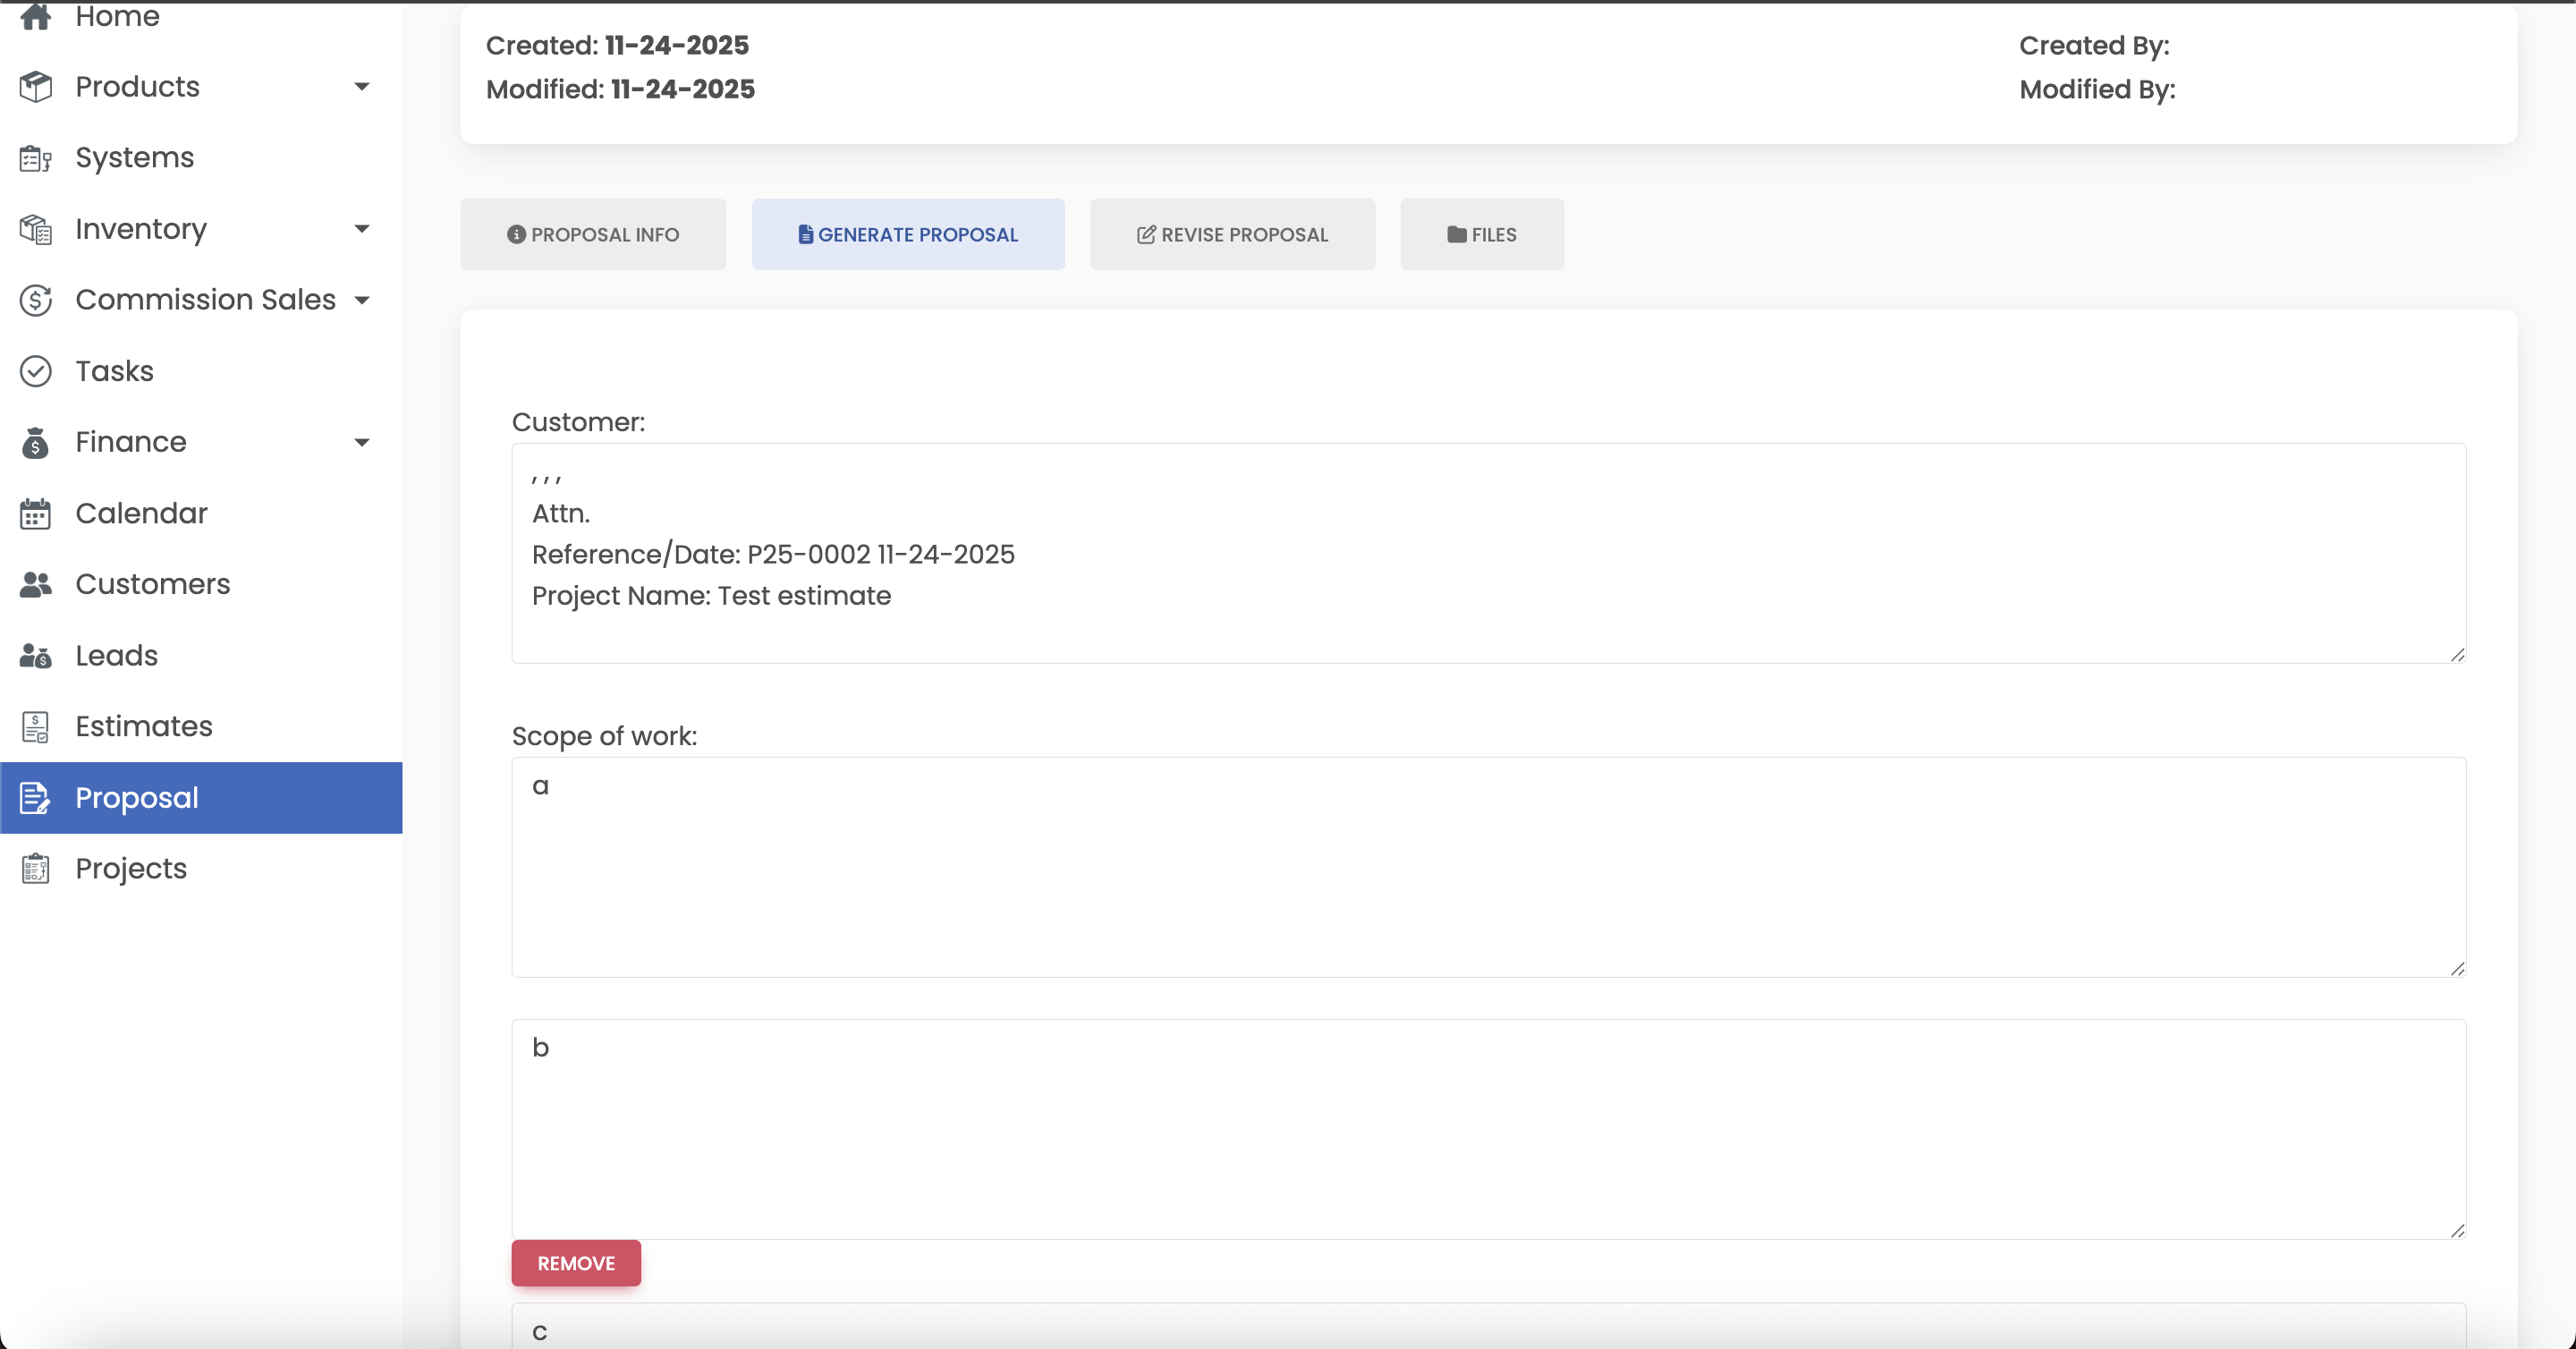Viewport: 2576px width, 1349px height.
Task: Click the REMOVE button
Action: click(x=575, y=1263)
